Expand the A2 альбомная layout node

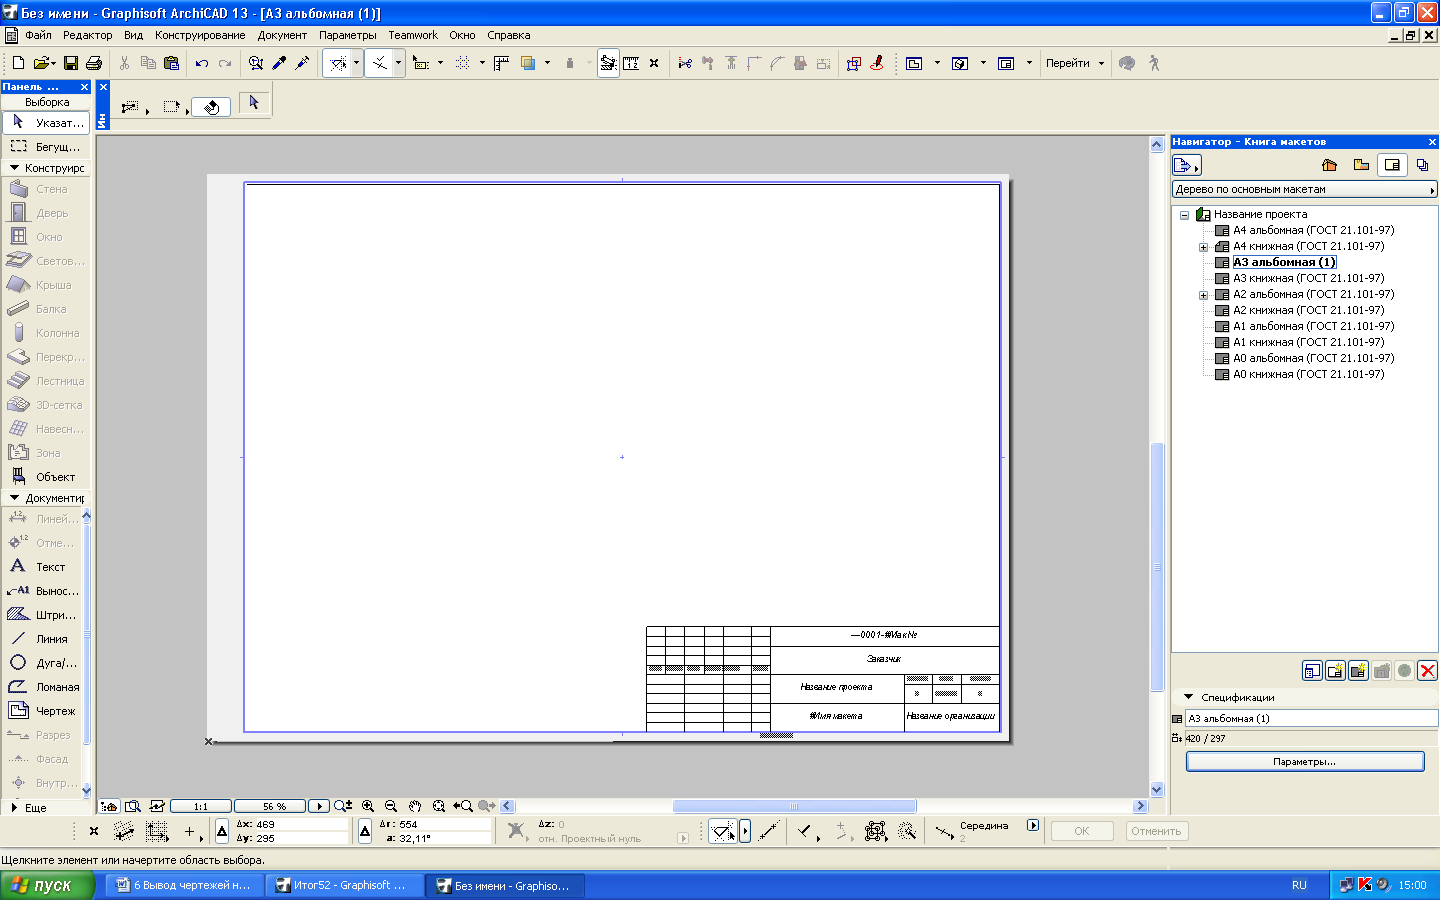click(1204, 295)
